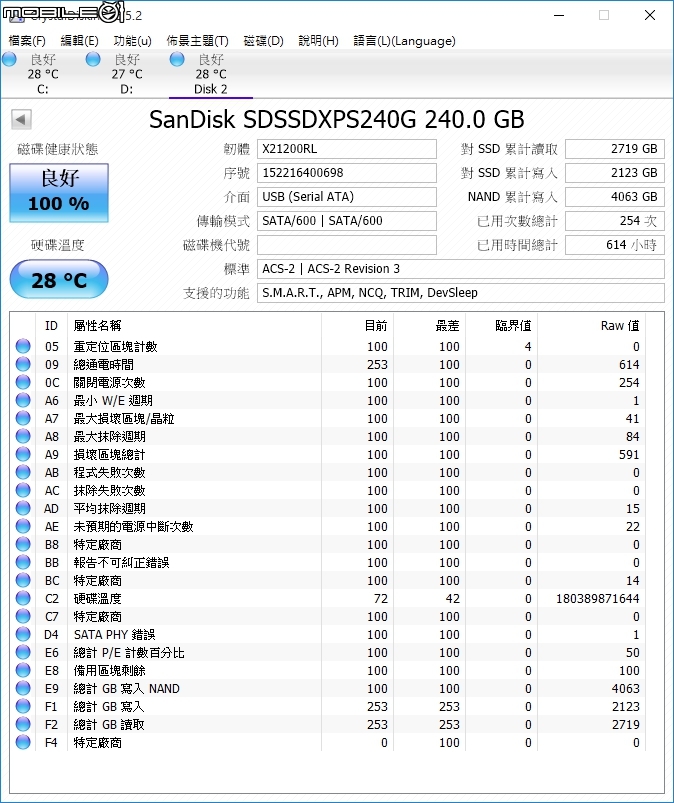
Task: Click the firmware field X21200RL
Action: (x=346, y=149)
